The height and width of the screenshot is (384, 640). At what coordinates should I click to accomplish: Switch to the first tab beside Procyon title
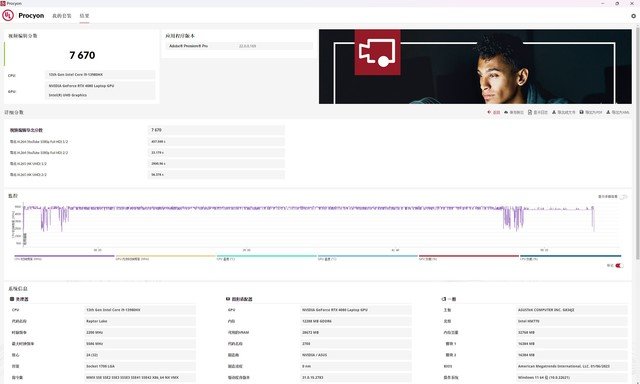tap(62, 16)
